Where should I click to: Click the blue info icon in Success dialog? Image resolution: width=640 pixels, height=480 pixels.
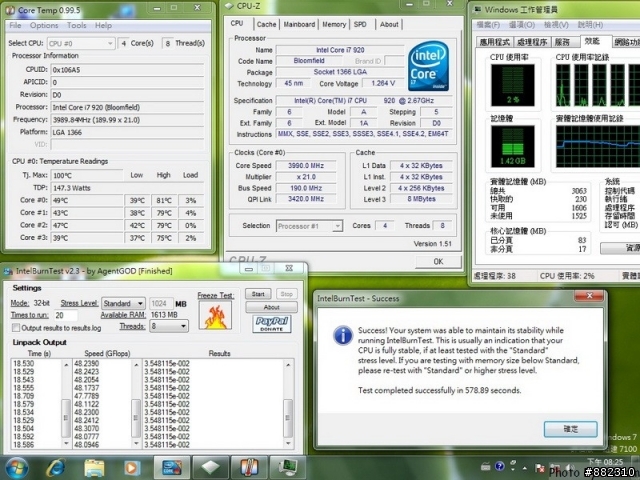pos(343,335)
